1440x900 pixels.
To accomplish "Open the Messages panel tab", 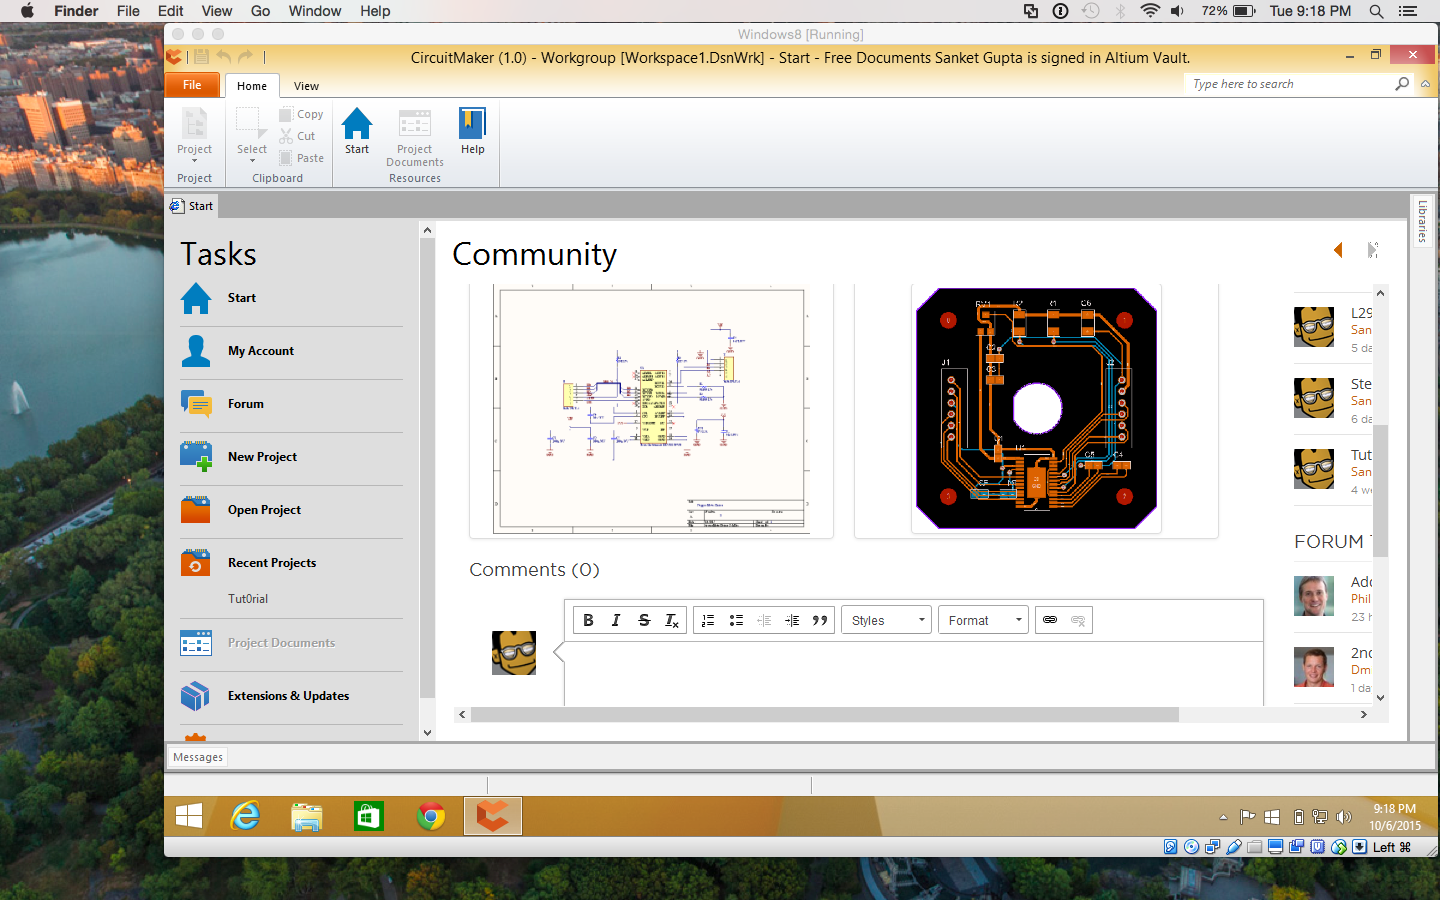I will click(198, 757).
